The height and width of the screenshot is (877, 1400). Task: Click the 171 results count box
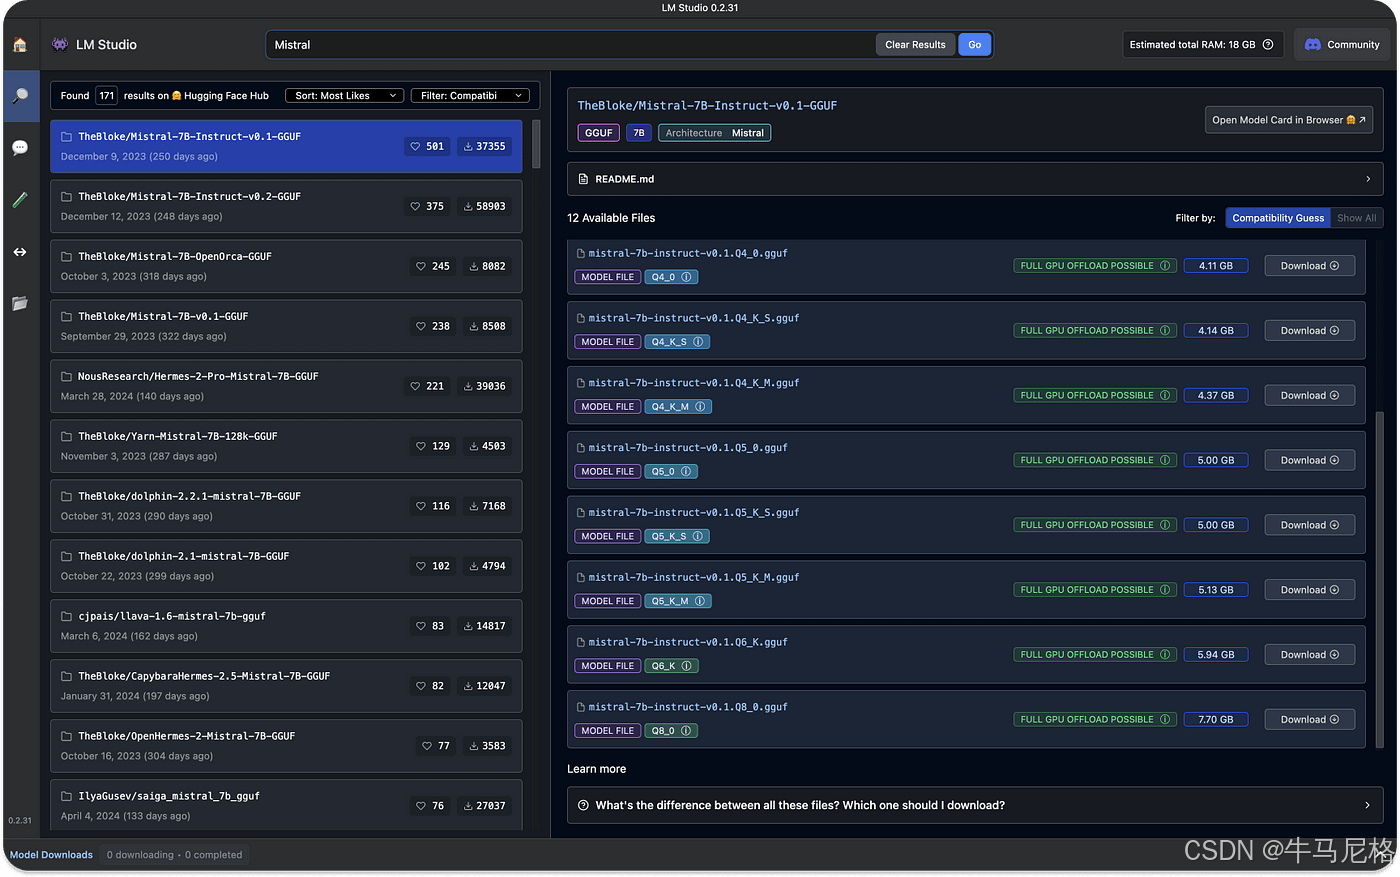click(x=107, y=96)
